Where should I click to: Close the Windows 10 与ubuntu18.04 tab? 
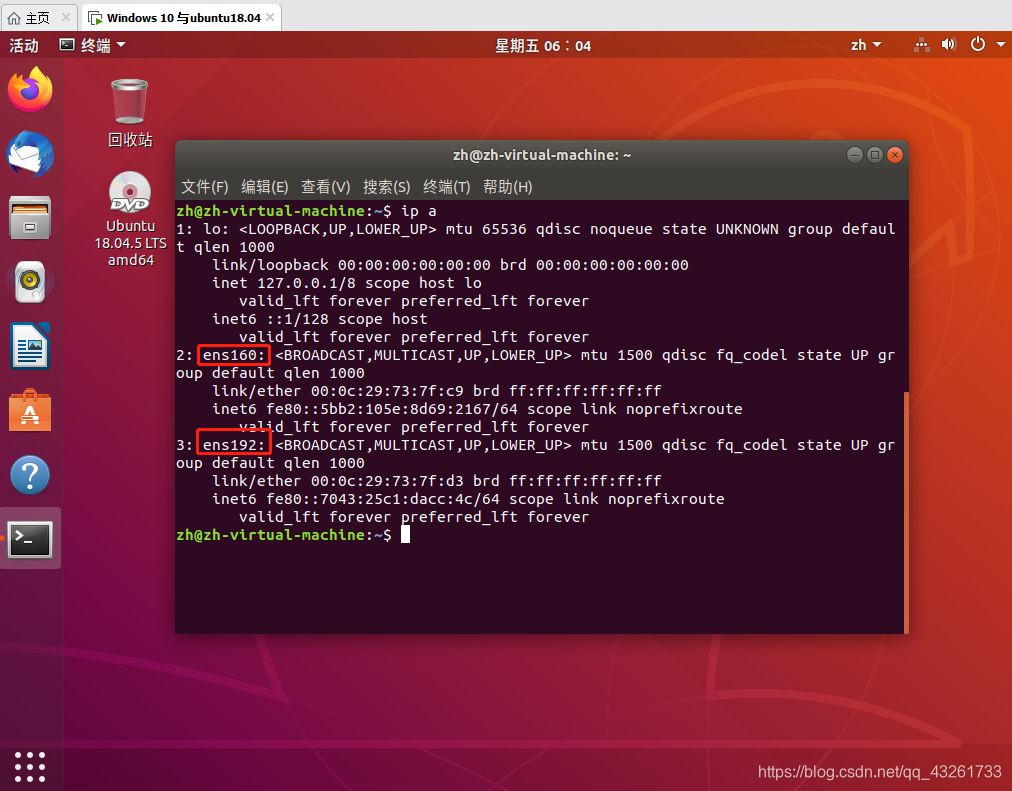click(270, 17)
